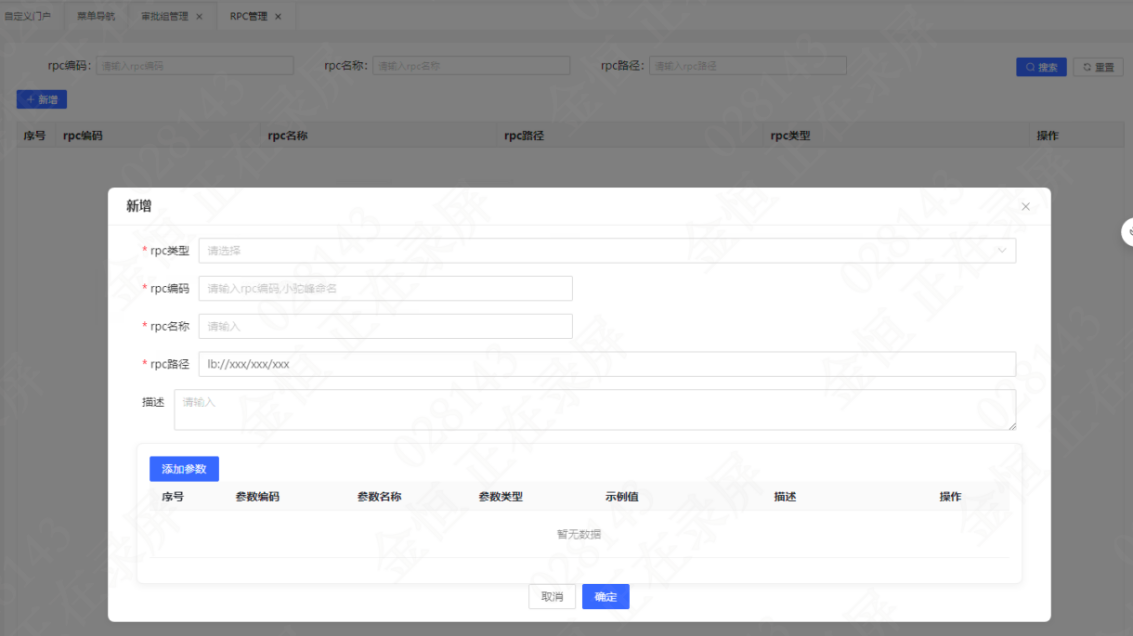Screen dimensions: 1133x636
Task: Click the 参数编码 column header
Action: click(257, 497)
